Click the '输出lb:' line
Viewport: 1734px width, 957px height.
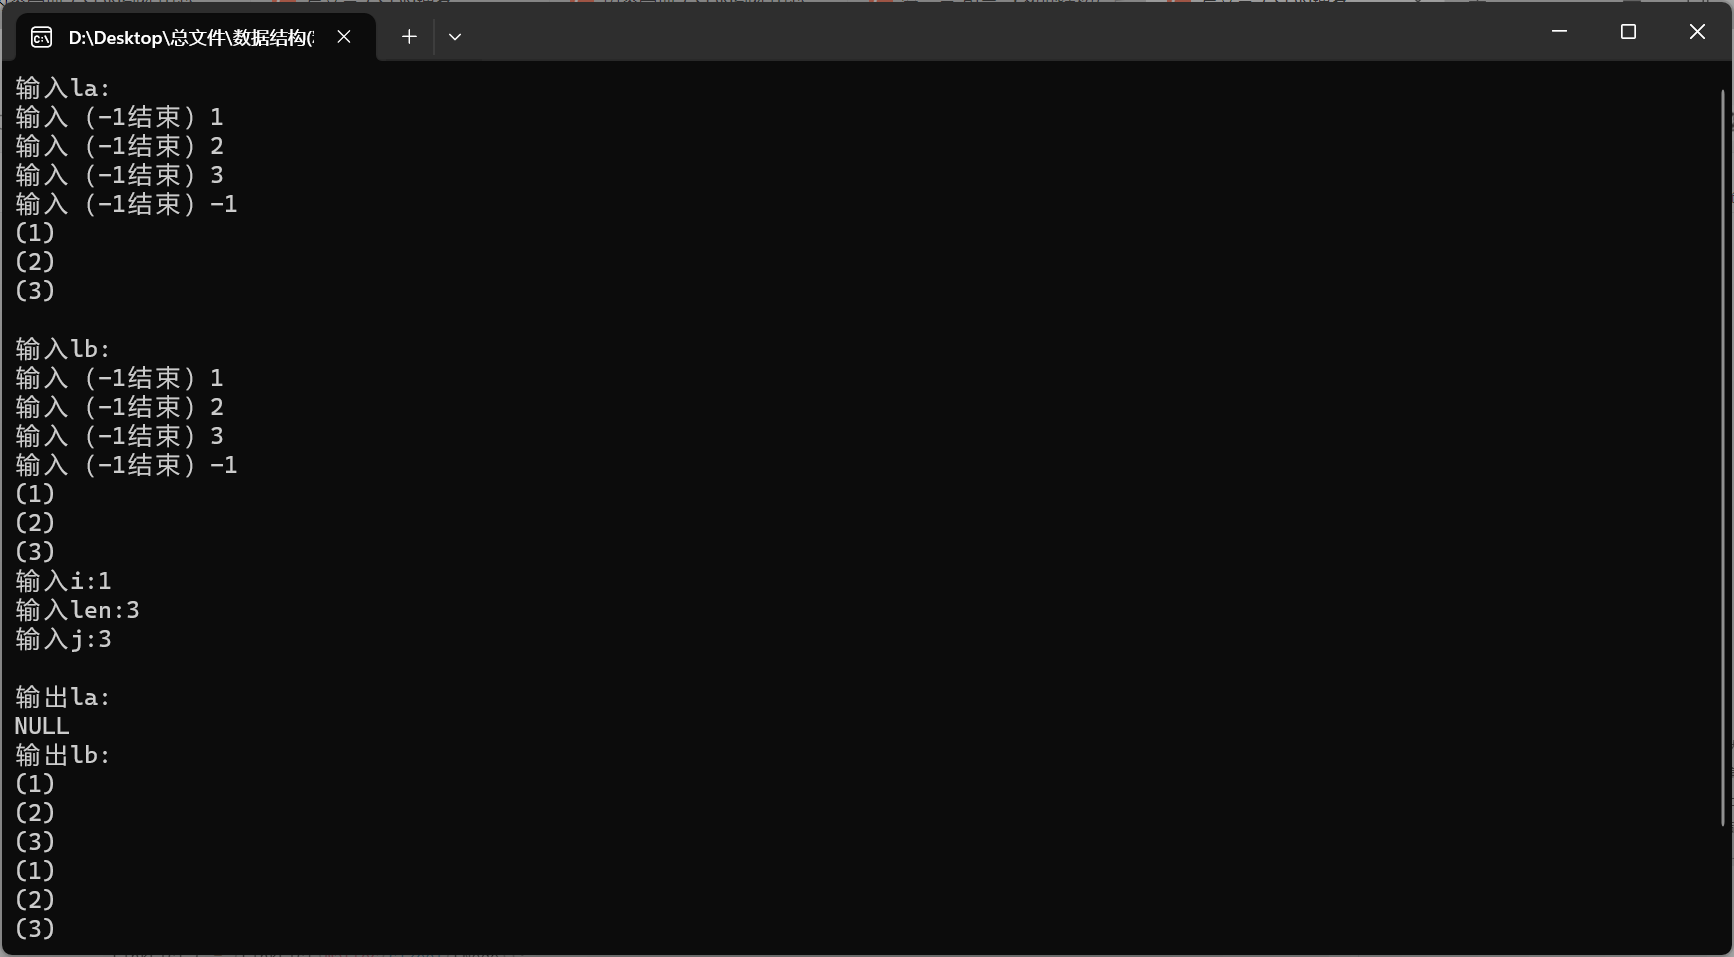[63, 755]
